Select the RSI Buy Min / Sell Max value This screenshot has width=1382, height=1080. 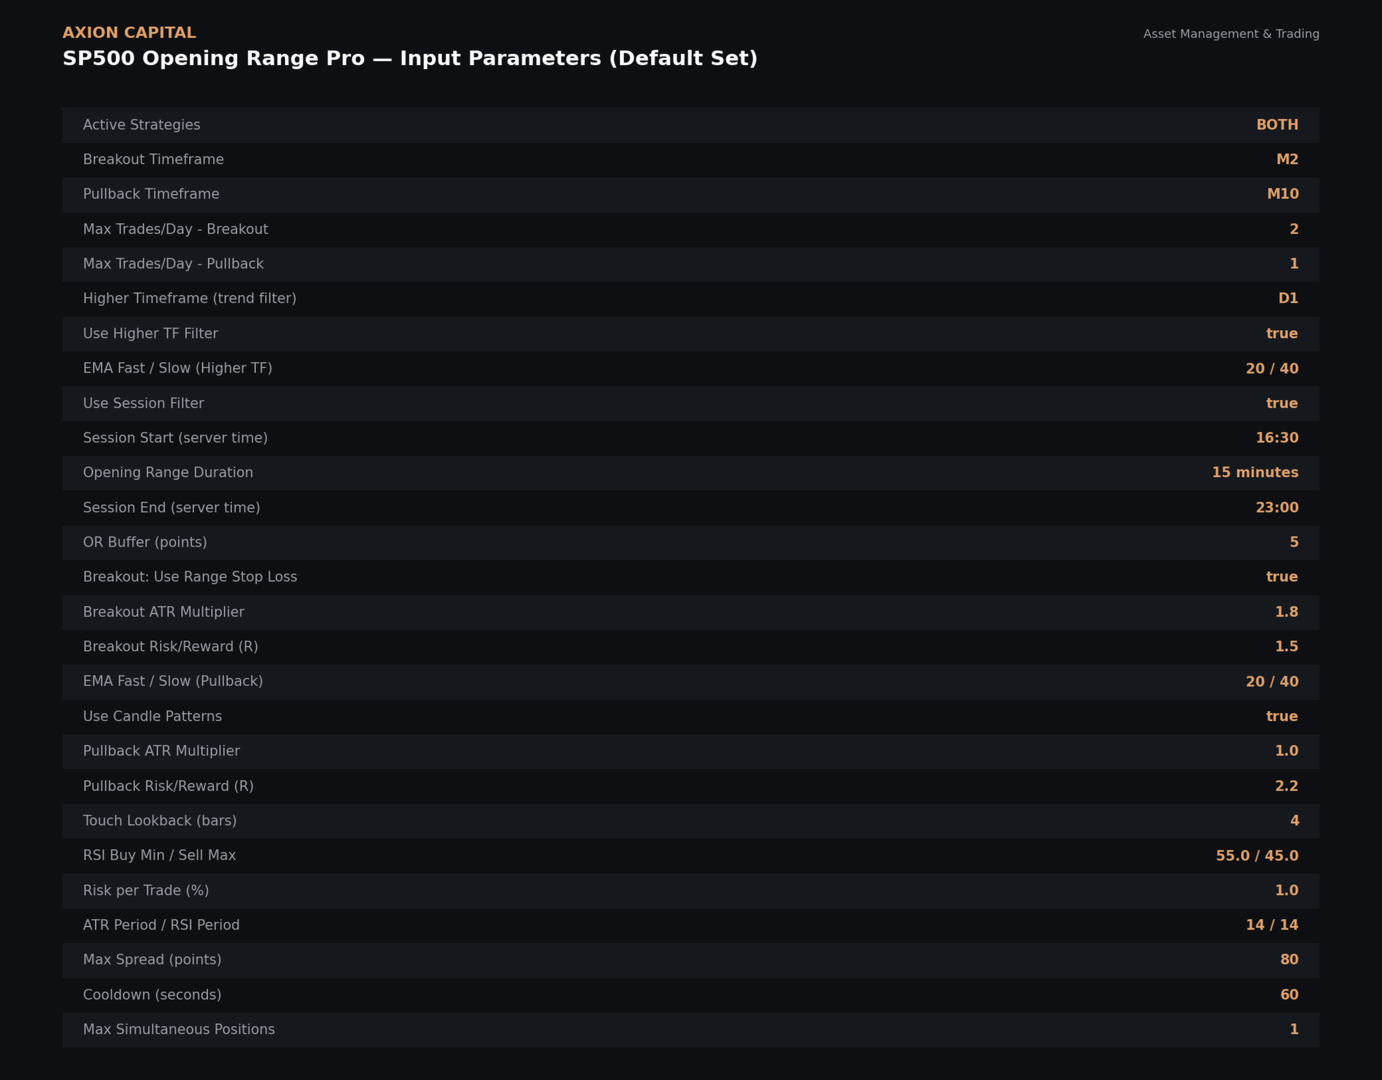1257,856
